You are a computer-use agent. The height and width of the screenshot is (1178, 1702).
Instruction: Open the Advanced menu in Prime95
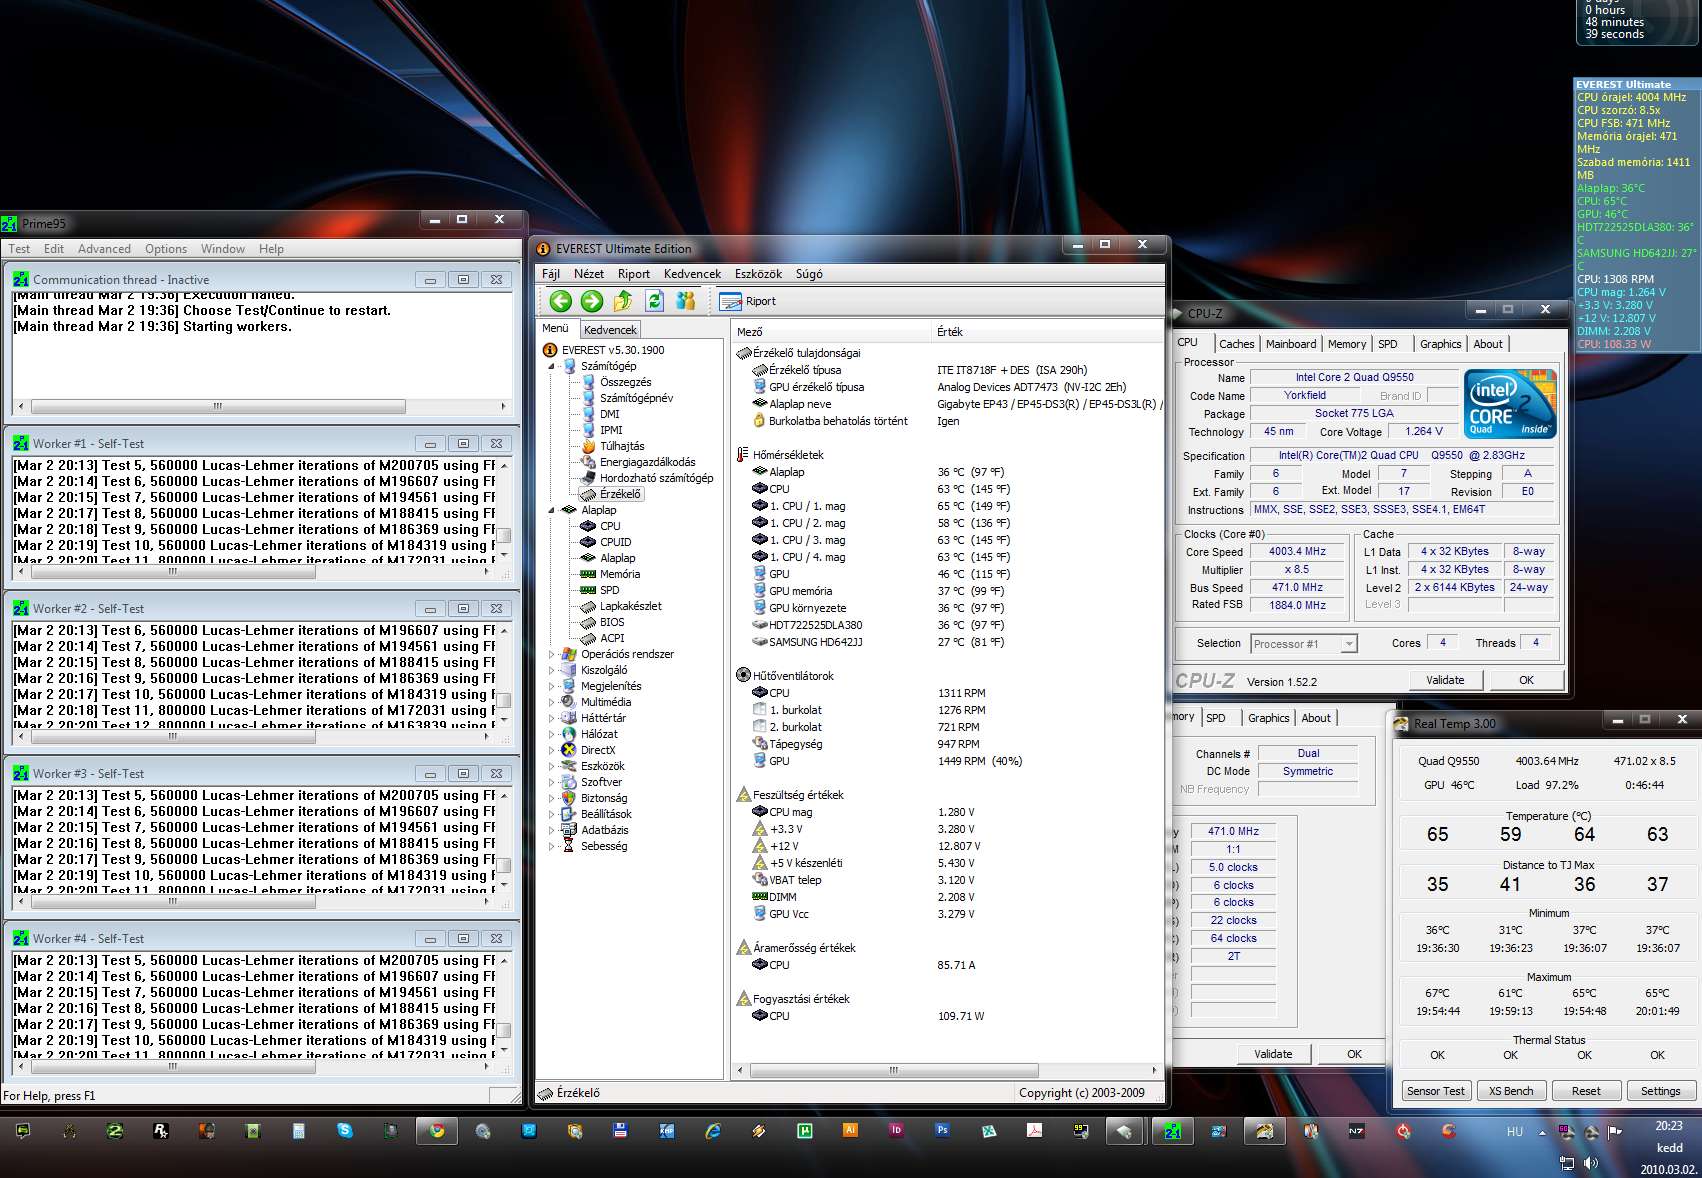click(104, 249)
